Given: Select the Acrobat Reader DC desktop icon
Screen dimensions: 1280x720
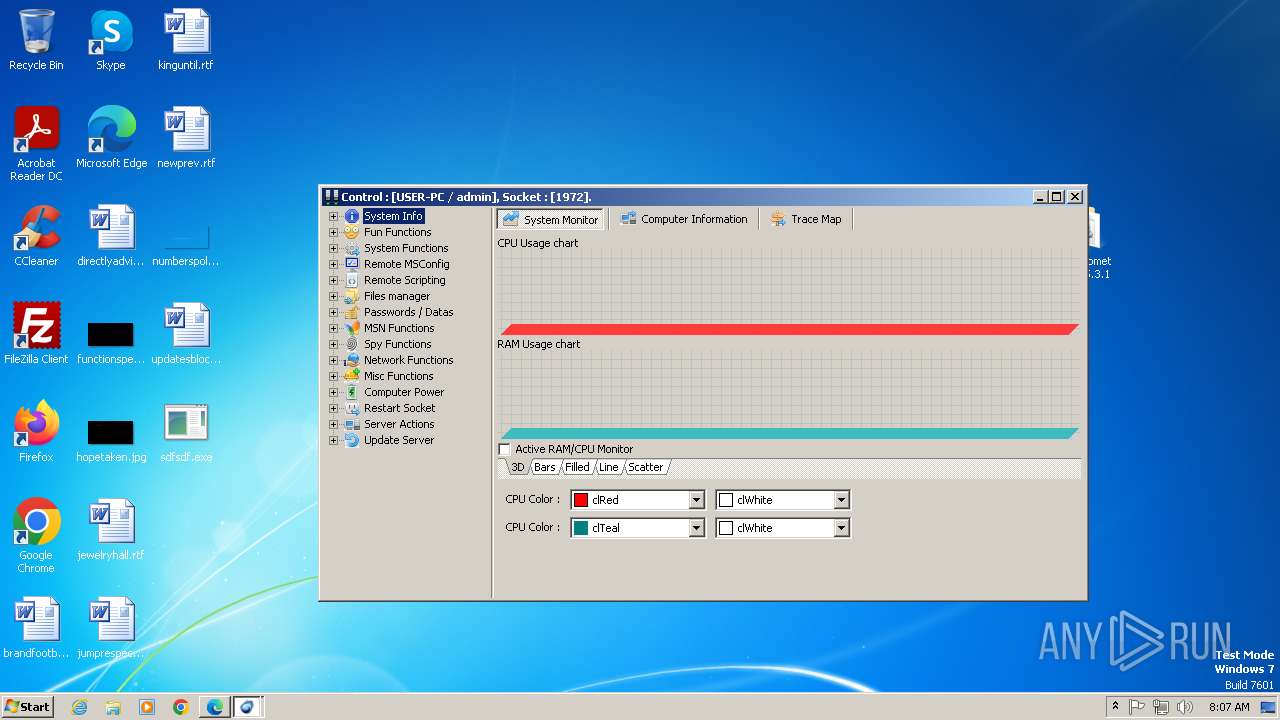Looking at the screenshot, I should pos(36,144).
